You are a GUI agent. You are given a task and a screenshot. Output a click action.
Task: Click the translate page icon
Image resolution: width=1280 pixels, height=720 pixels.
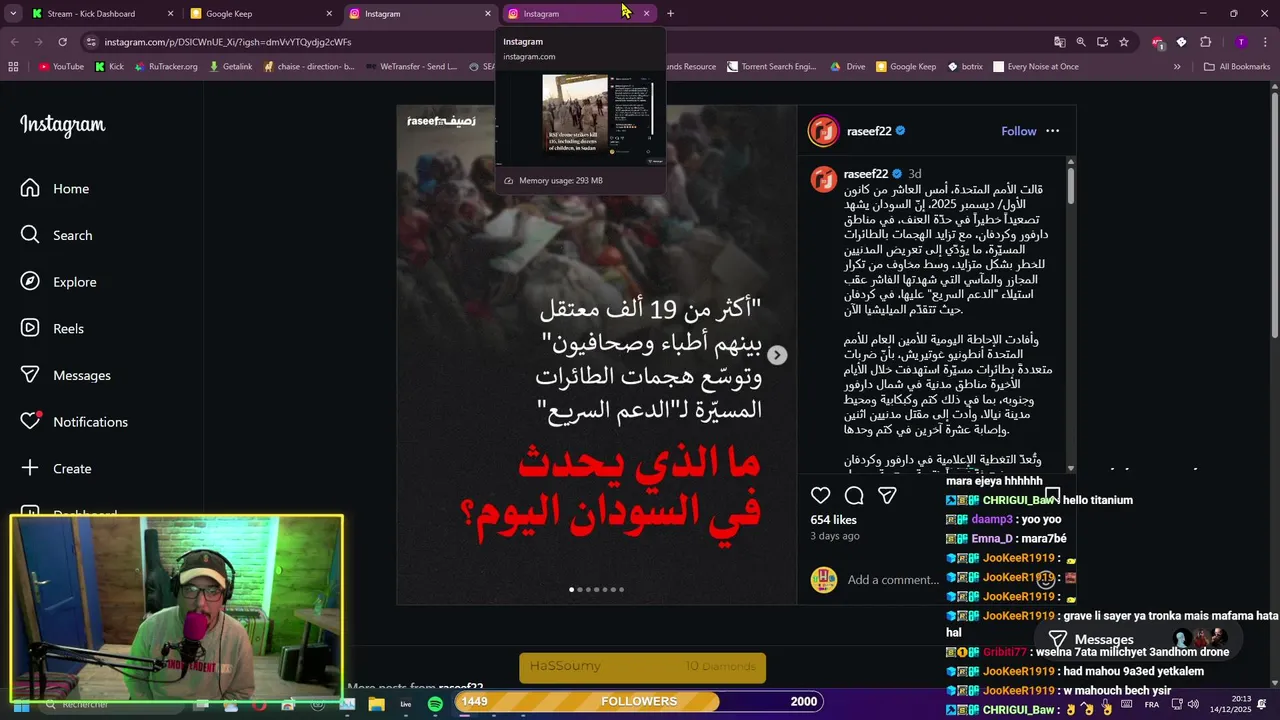(x=1059, y=42)
